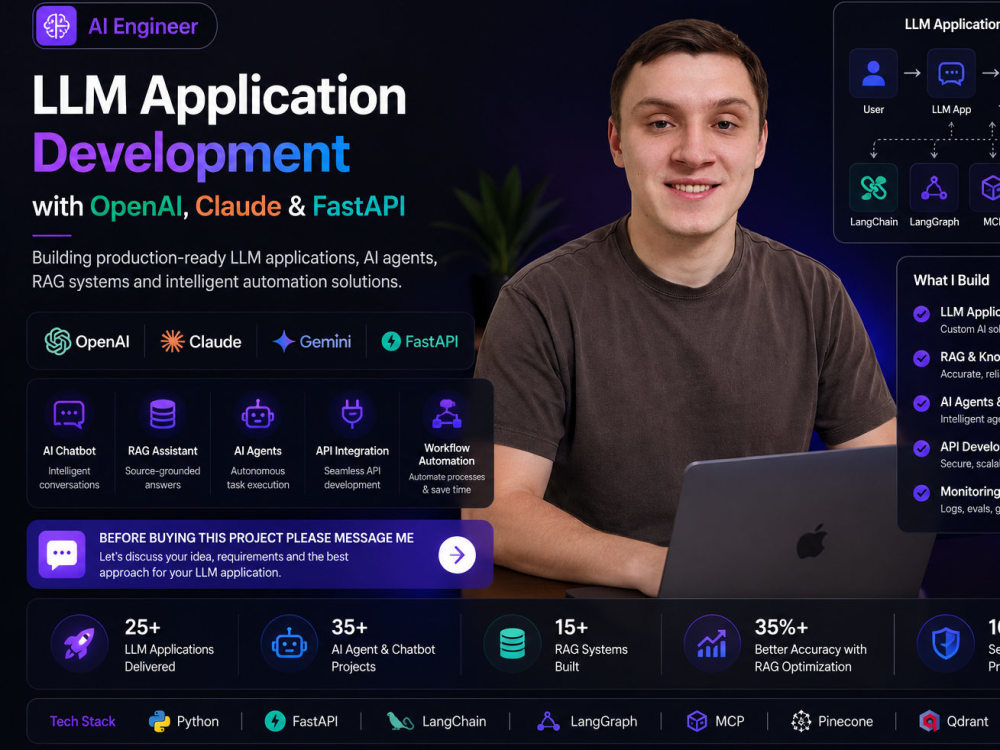This screenshot has height=750, width=1000.
Task: Select the AI Chatbot speech bubble icon
Action: (x=69, y=415)
